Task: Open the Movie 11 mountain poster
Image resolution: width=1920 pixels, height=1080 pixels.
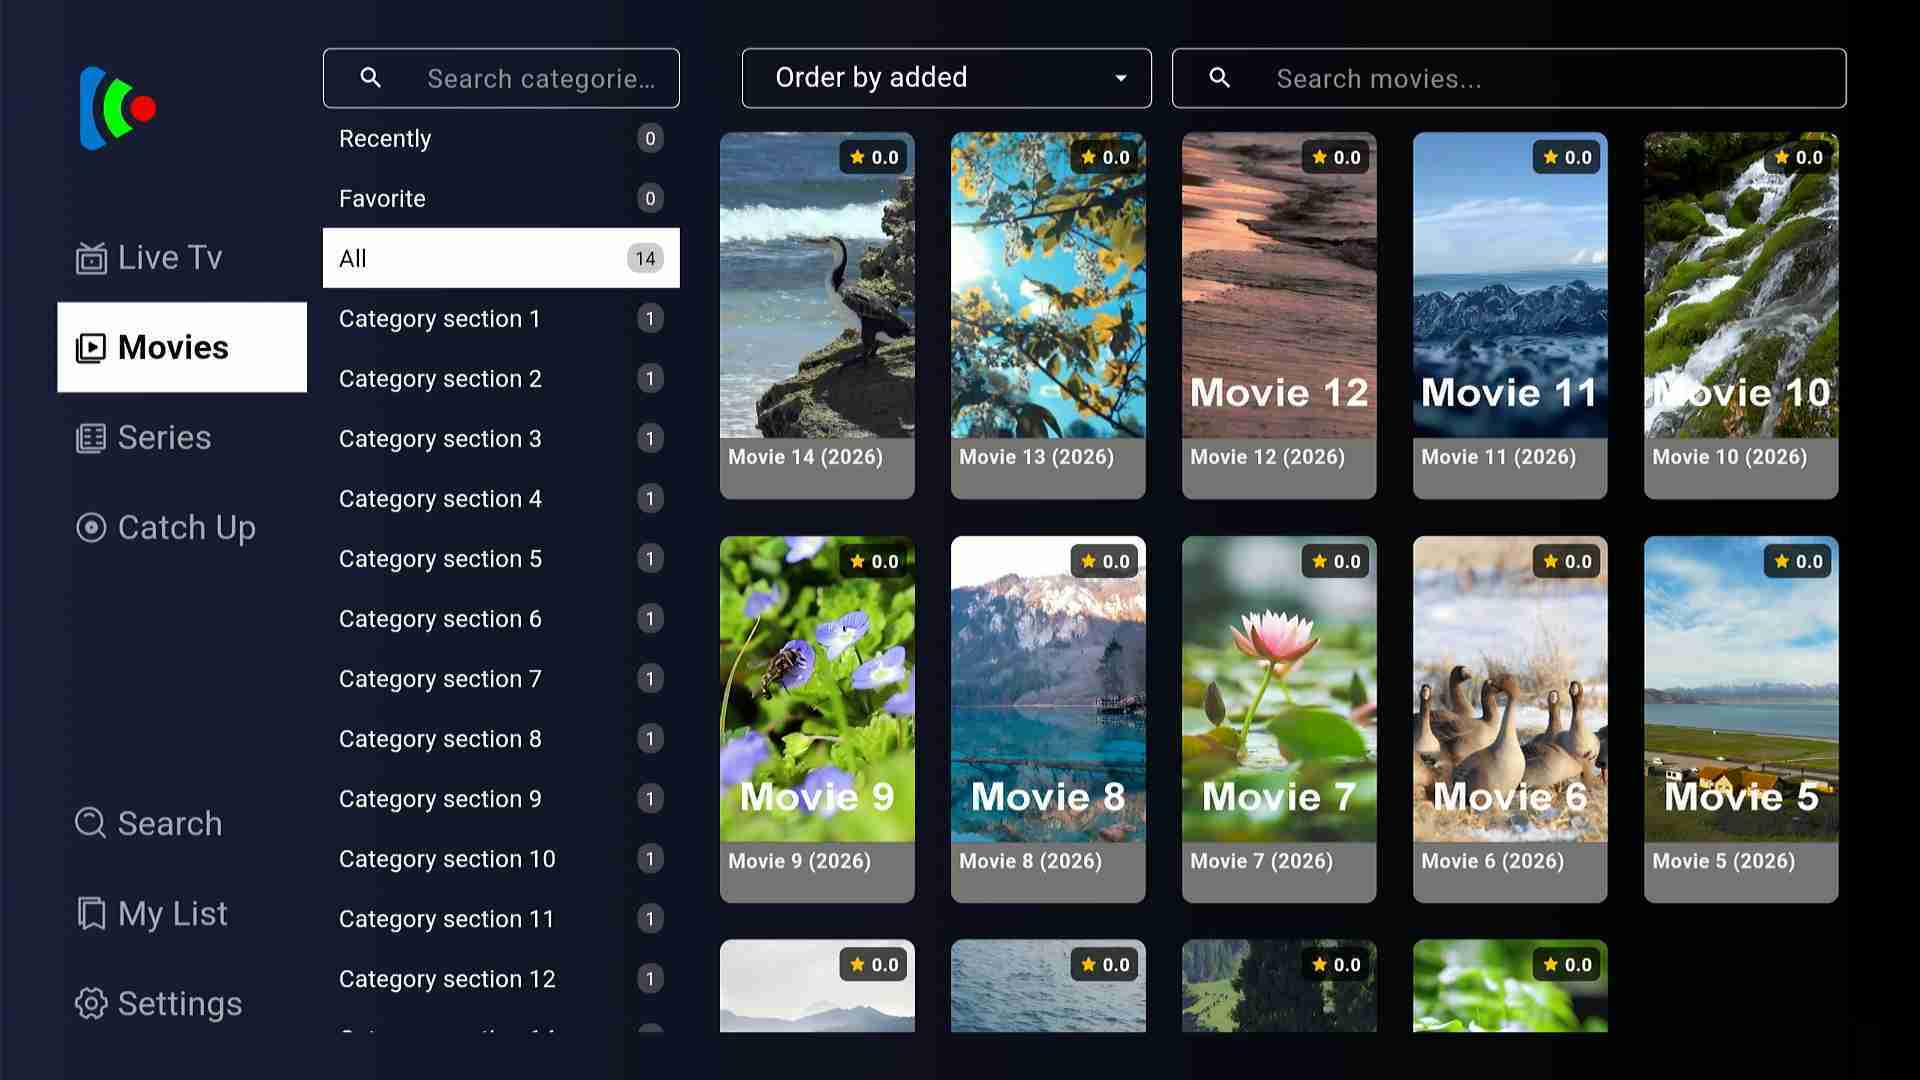Action: 1510,286
